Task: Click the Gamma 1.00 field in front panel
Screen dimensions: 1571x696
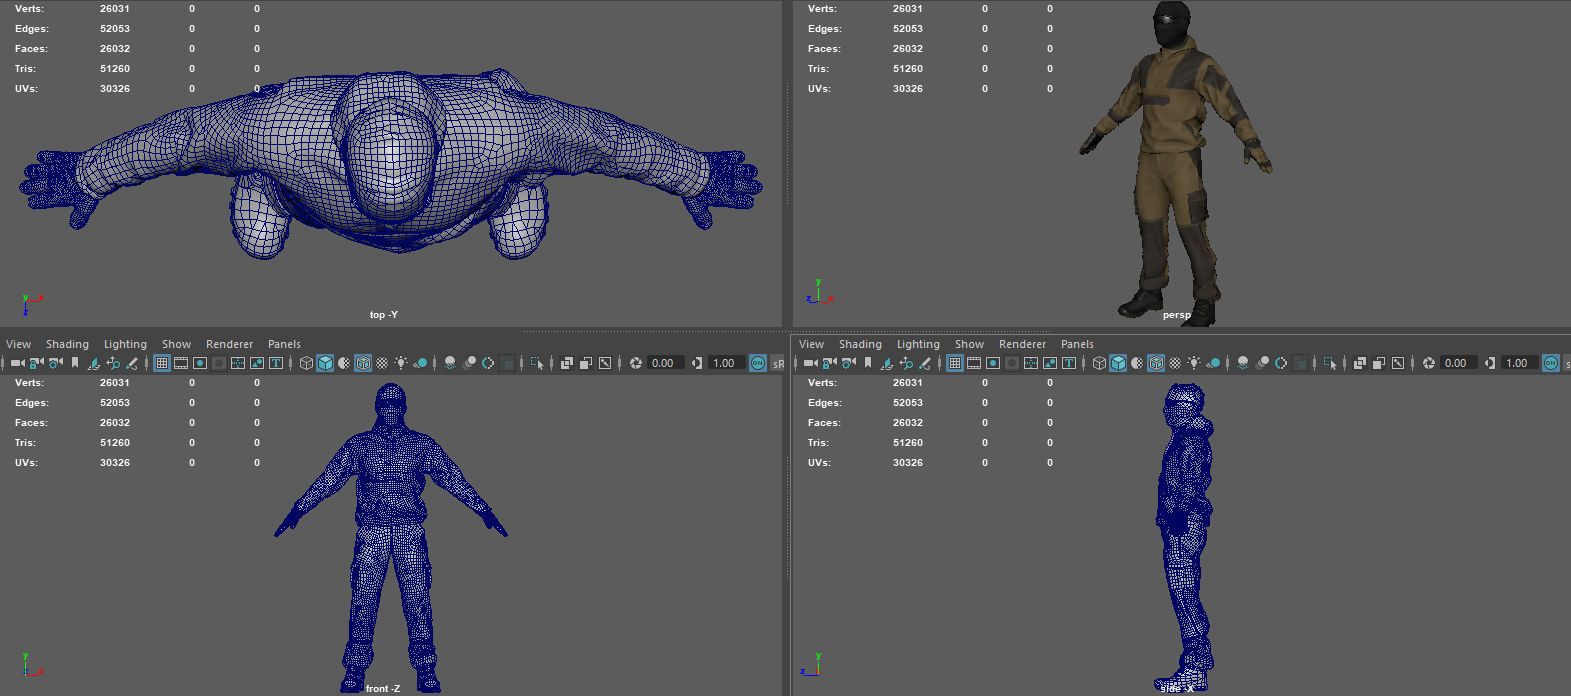Action: 726,363
